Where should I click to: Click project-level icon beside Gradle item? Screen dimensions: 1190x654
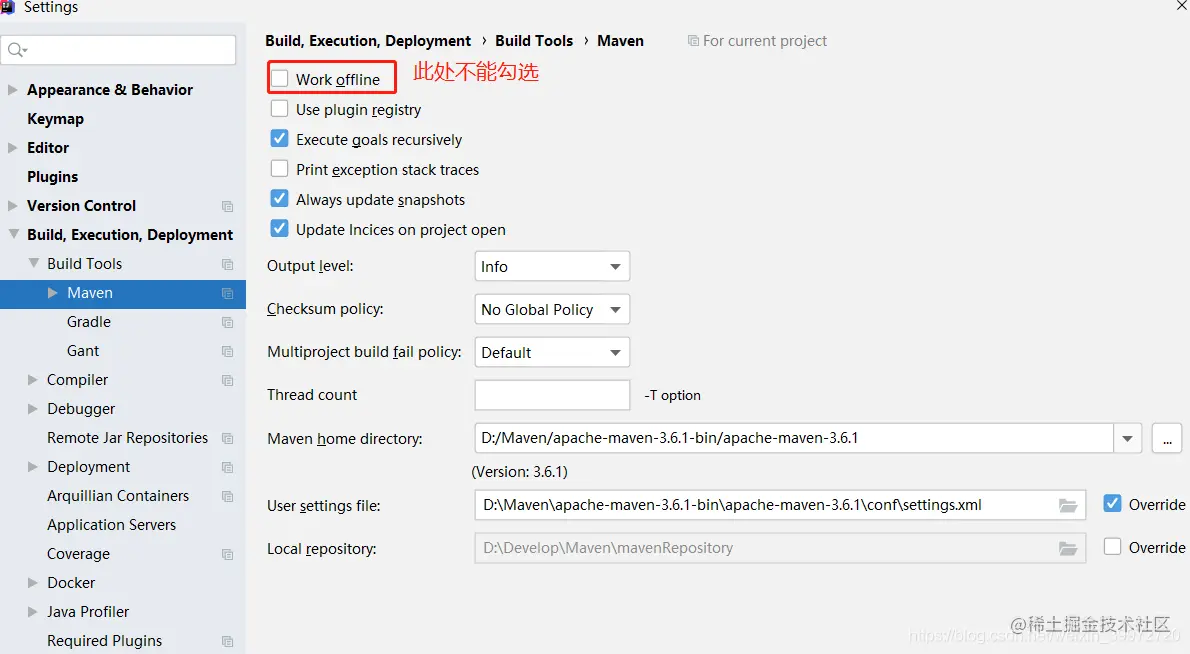228,322
